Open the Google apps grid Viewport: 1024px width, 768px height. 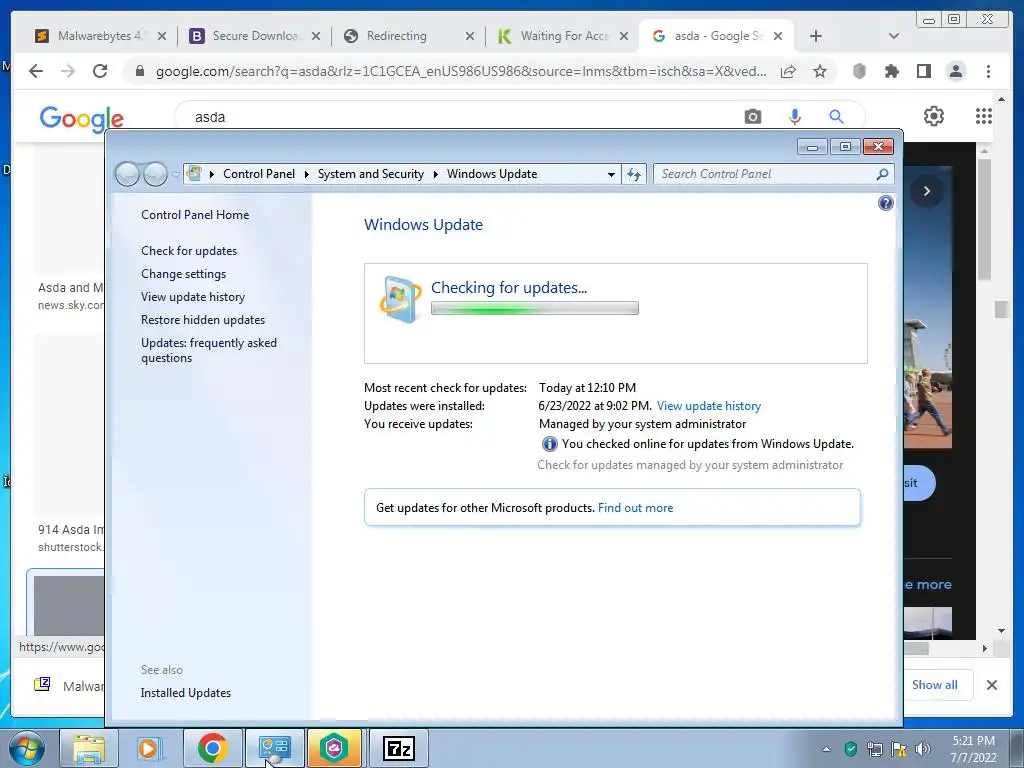[984, 116]
